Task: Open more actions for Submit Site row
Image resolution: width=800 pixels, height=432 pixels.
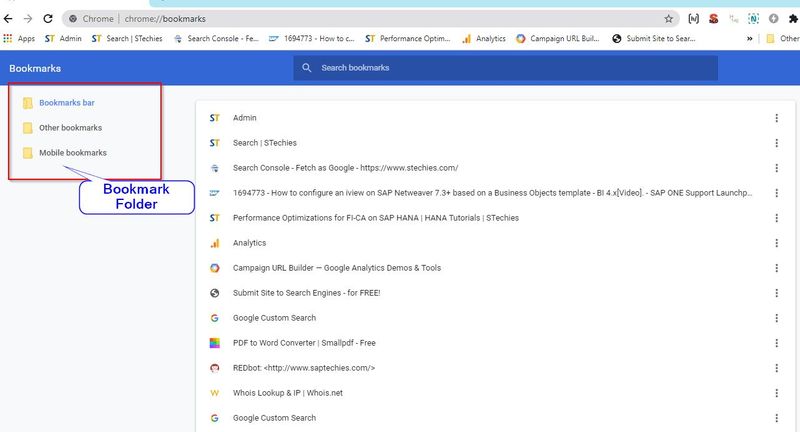Action: pyautogui.click(x=776, y=293)
